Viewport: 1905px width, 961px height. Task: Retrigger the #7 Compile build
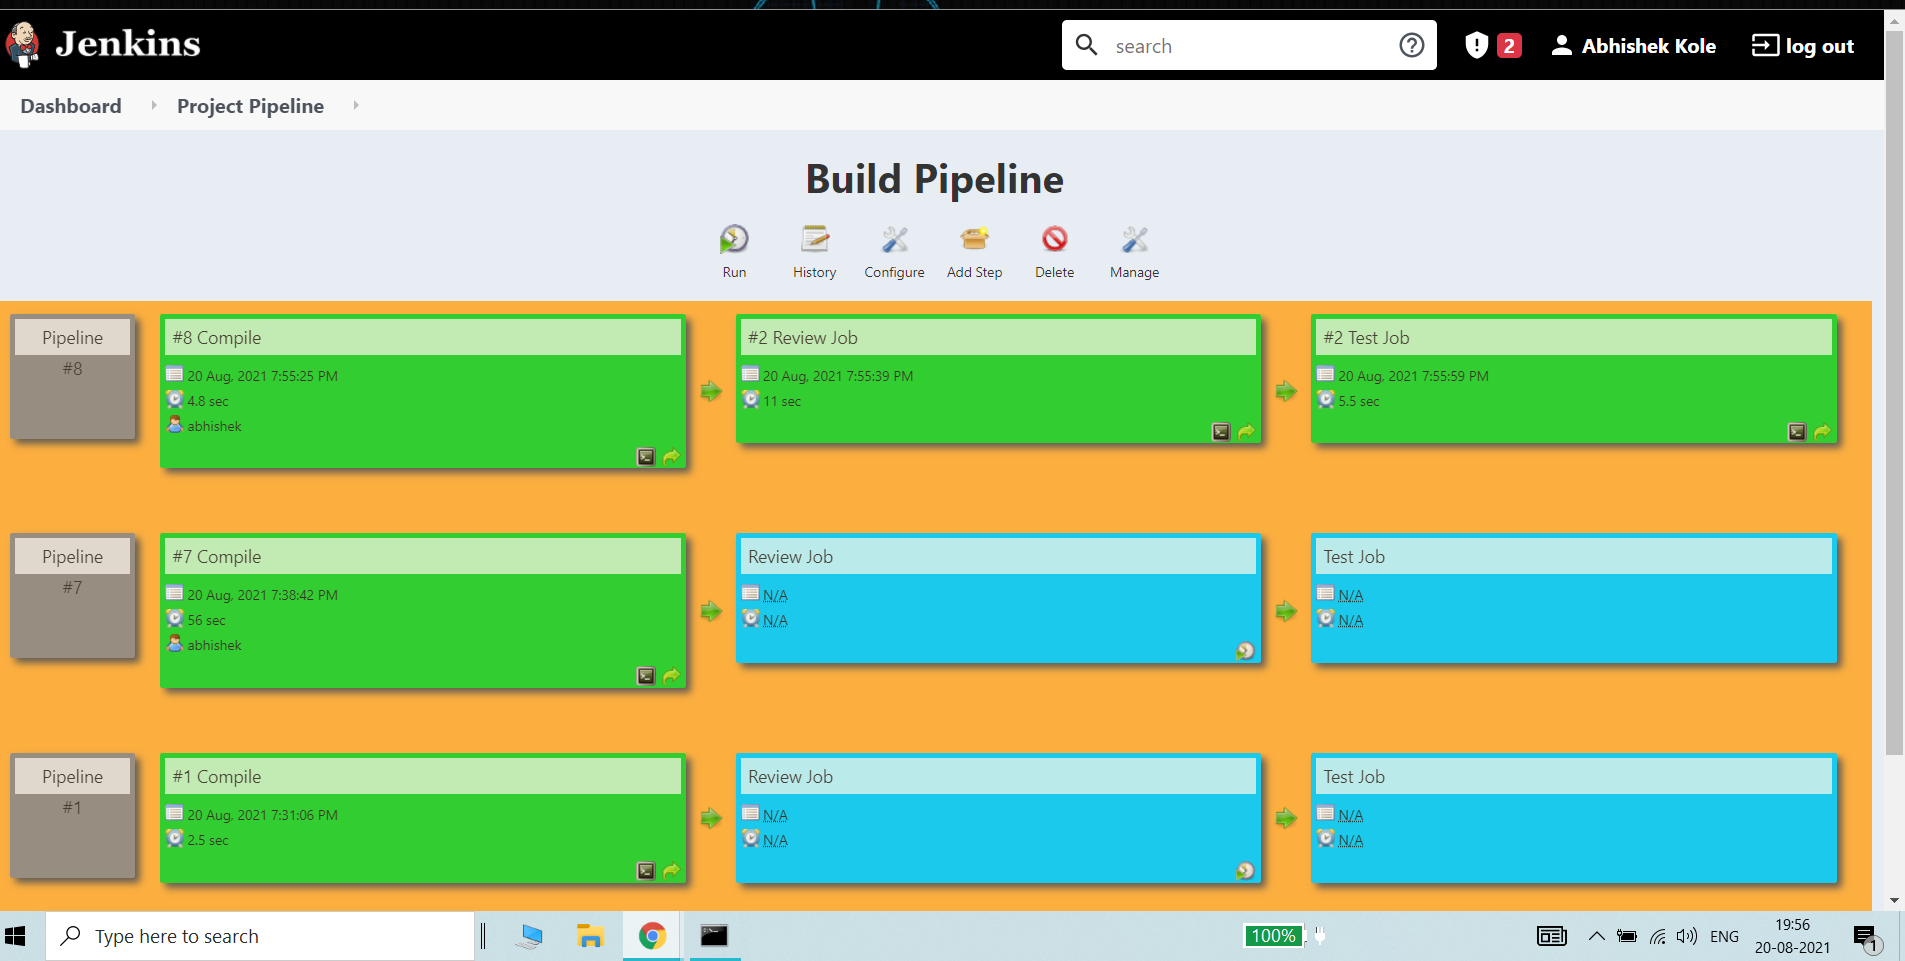[671, 676]
